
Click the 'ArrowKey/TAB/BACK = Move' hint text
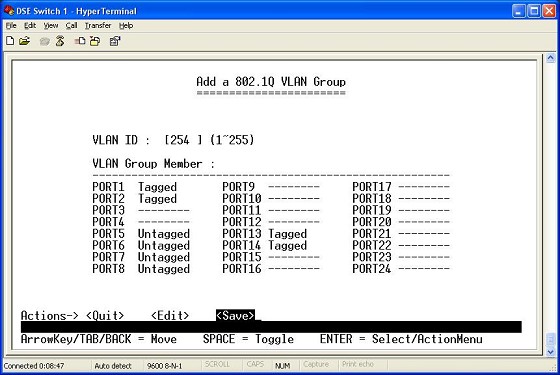click(99, 339)
